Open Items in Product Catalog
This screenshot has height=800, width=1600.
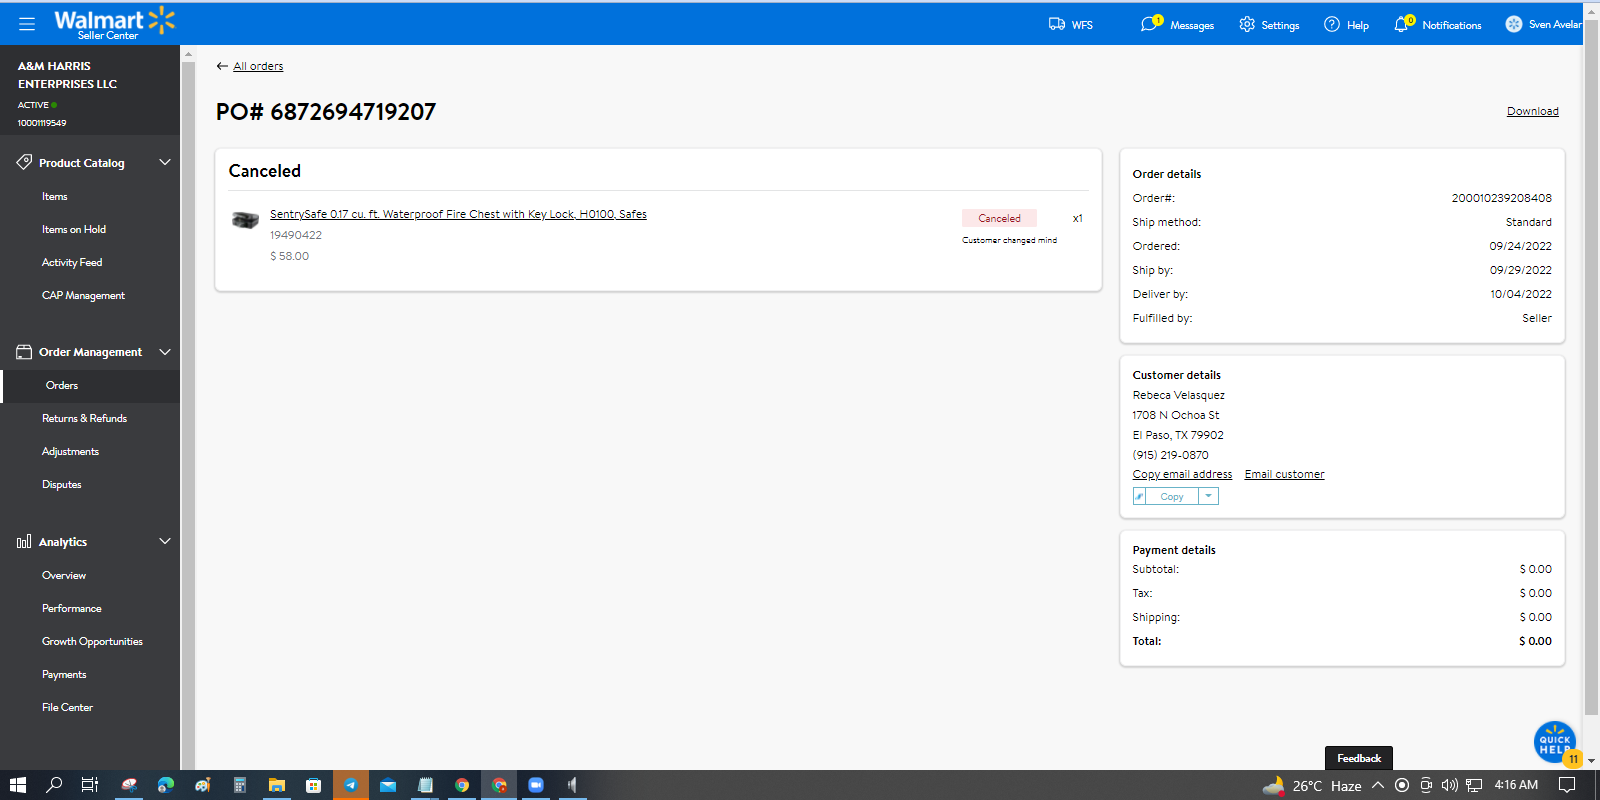point(55,197)
